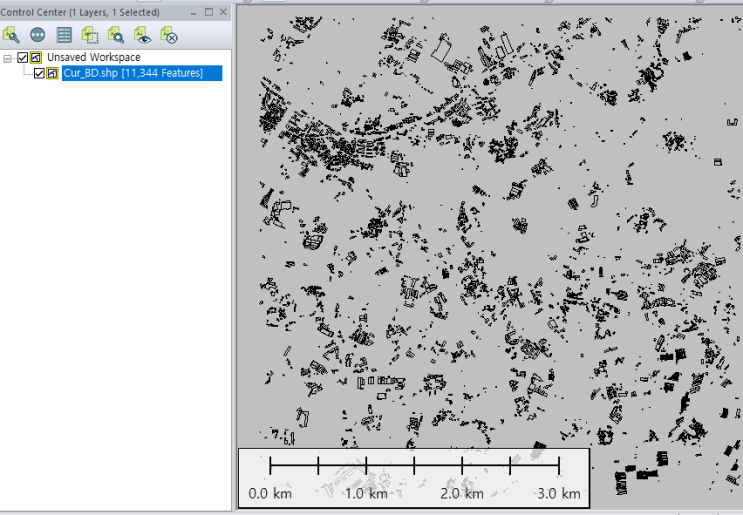The height and width of the screenshot is (515, 743).
Task: Open layer options (wrench icon)
Action: [11, 35]
